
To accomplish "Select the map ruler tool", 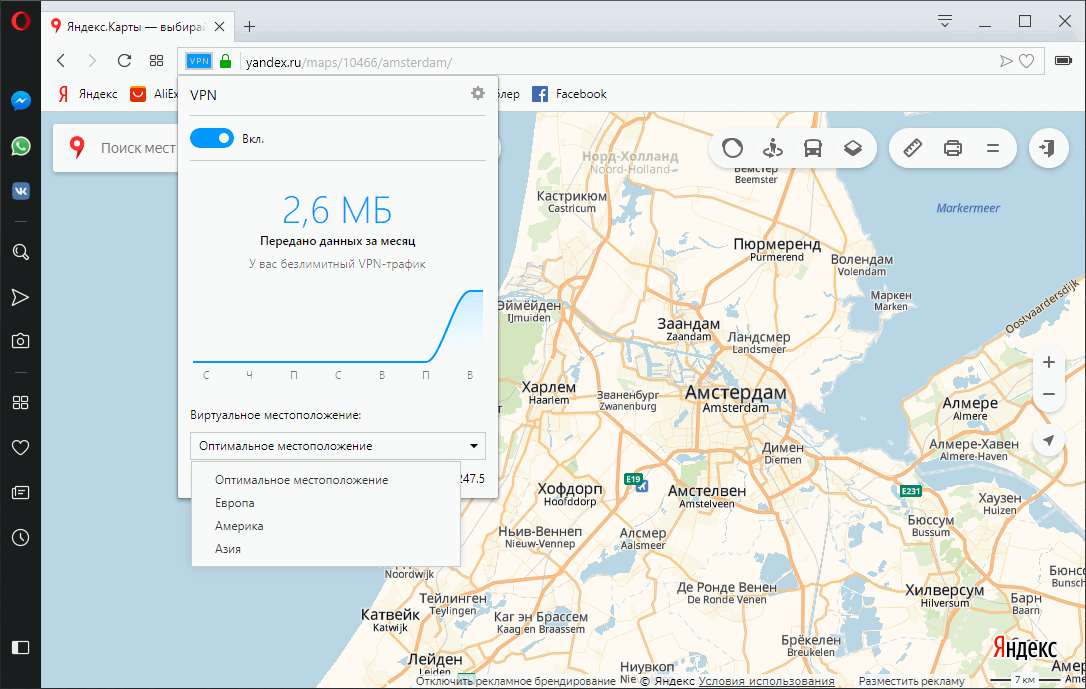I will pyautogui.click(x=912, y=148).
